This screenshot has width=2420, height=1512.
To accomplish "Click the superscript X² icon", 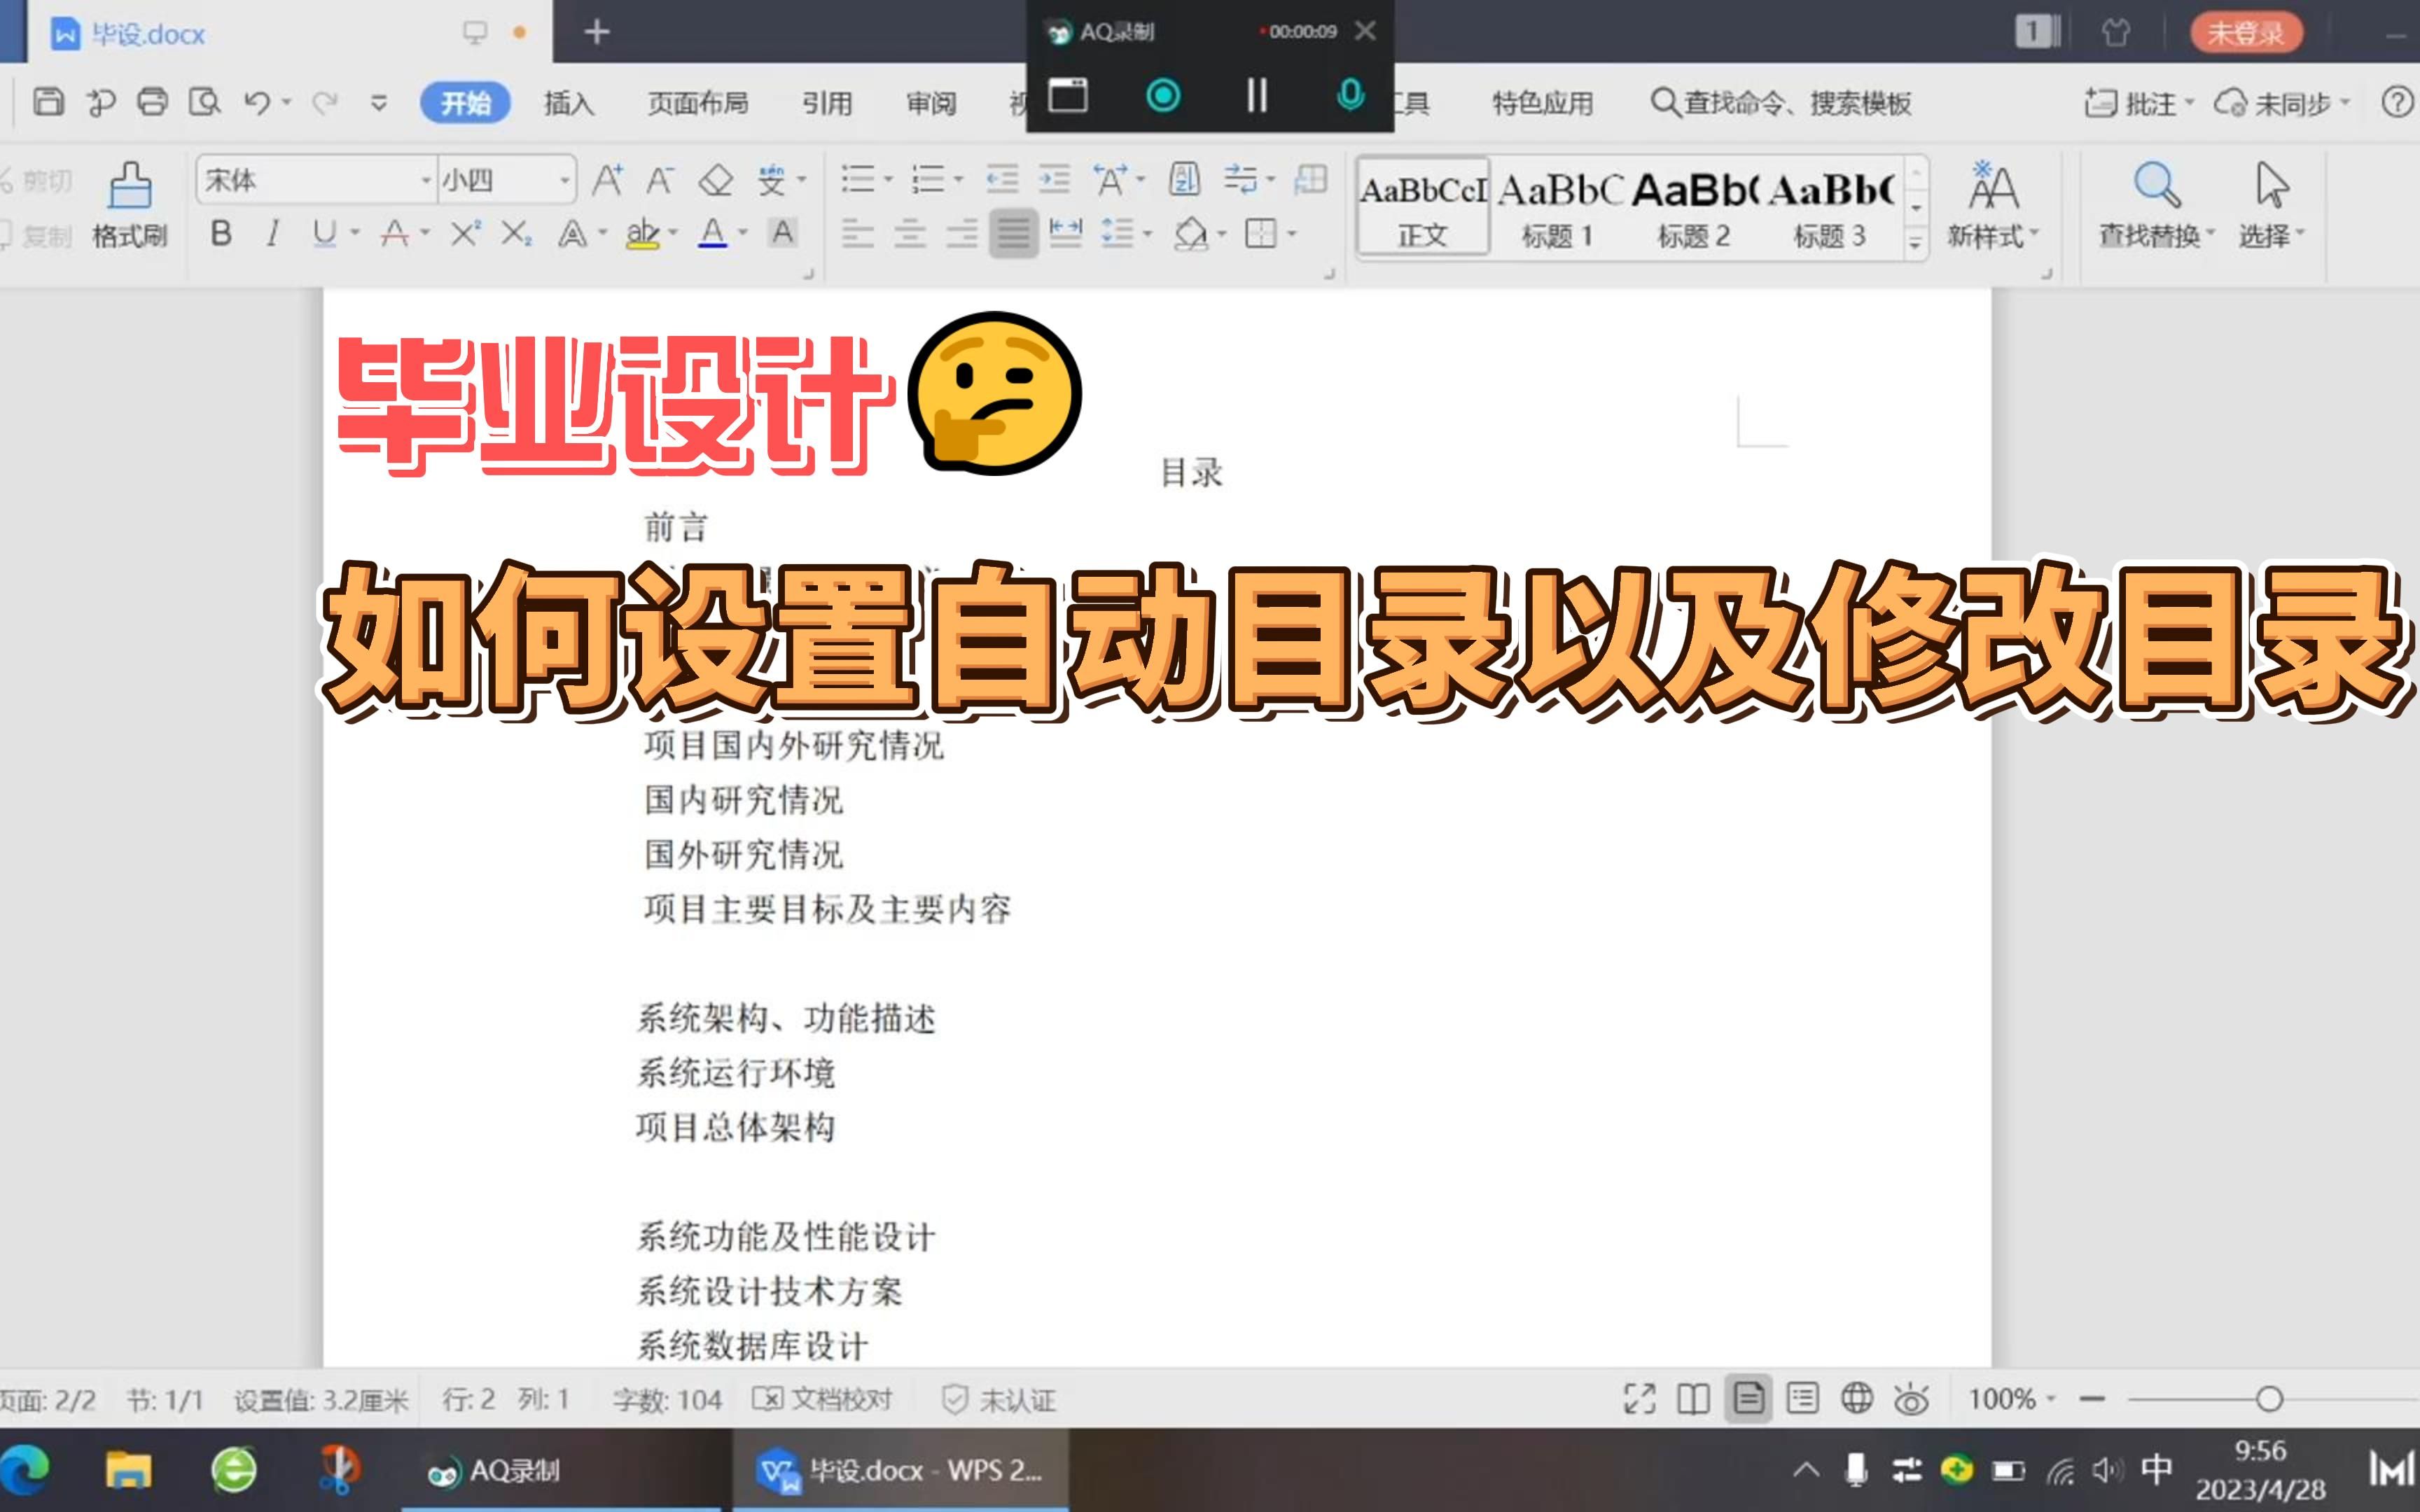I will 465,234.
